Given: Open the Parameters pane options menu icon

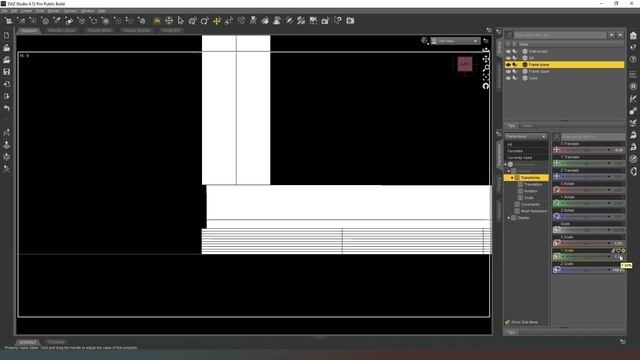Looking at the screenshot, I should pos(499,133).
